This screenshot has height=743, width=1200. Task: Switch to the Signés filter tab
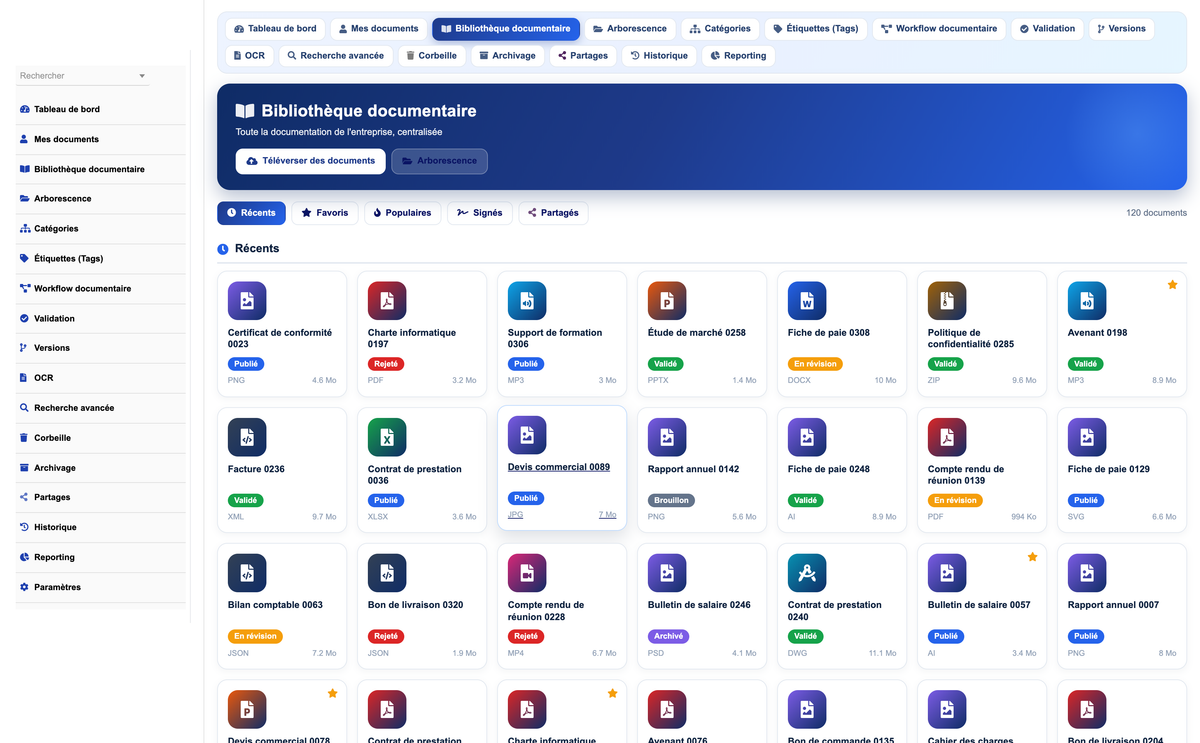click(x=480, y=213)
